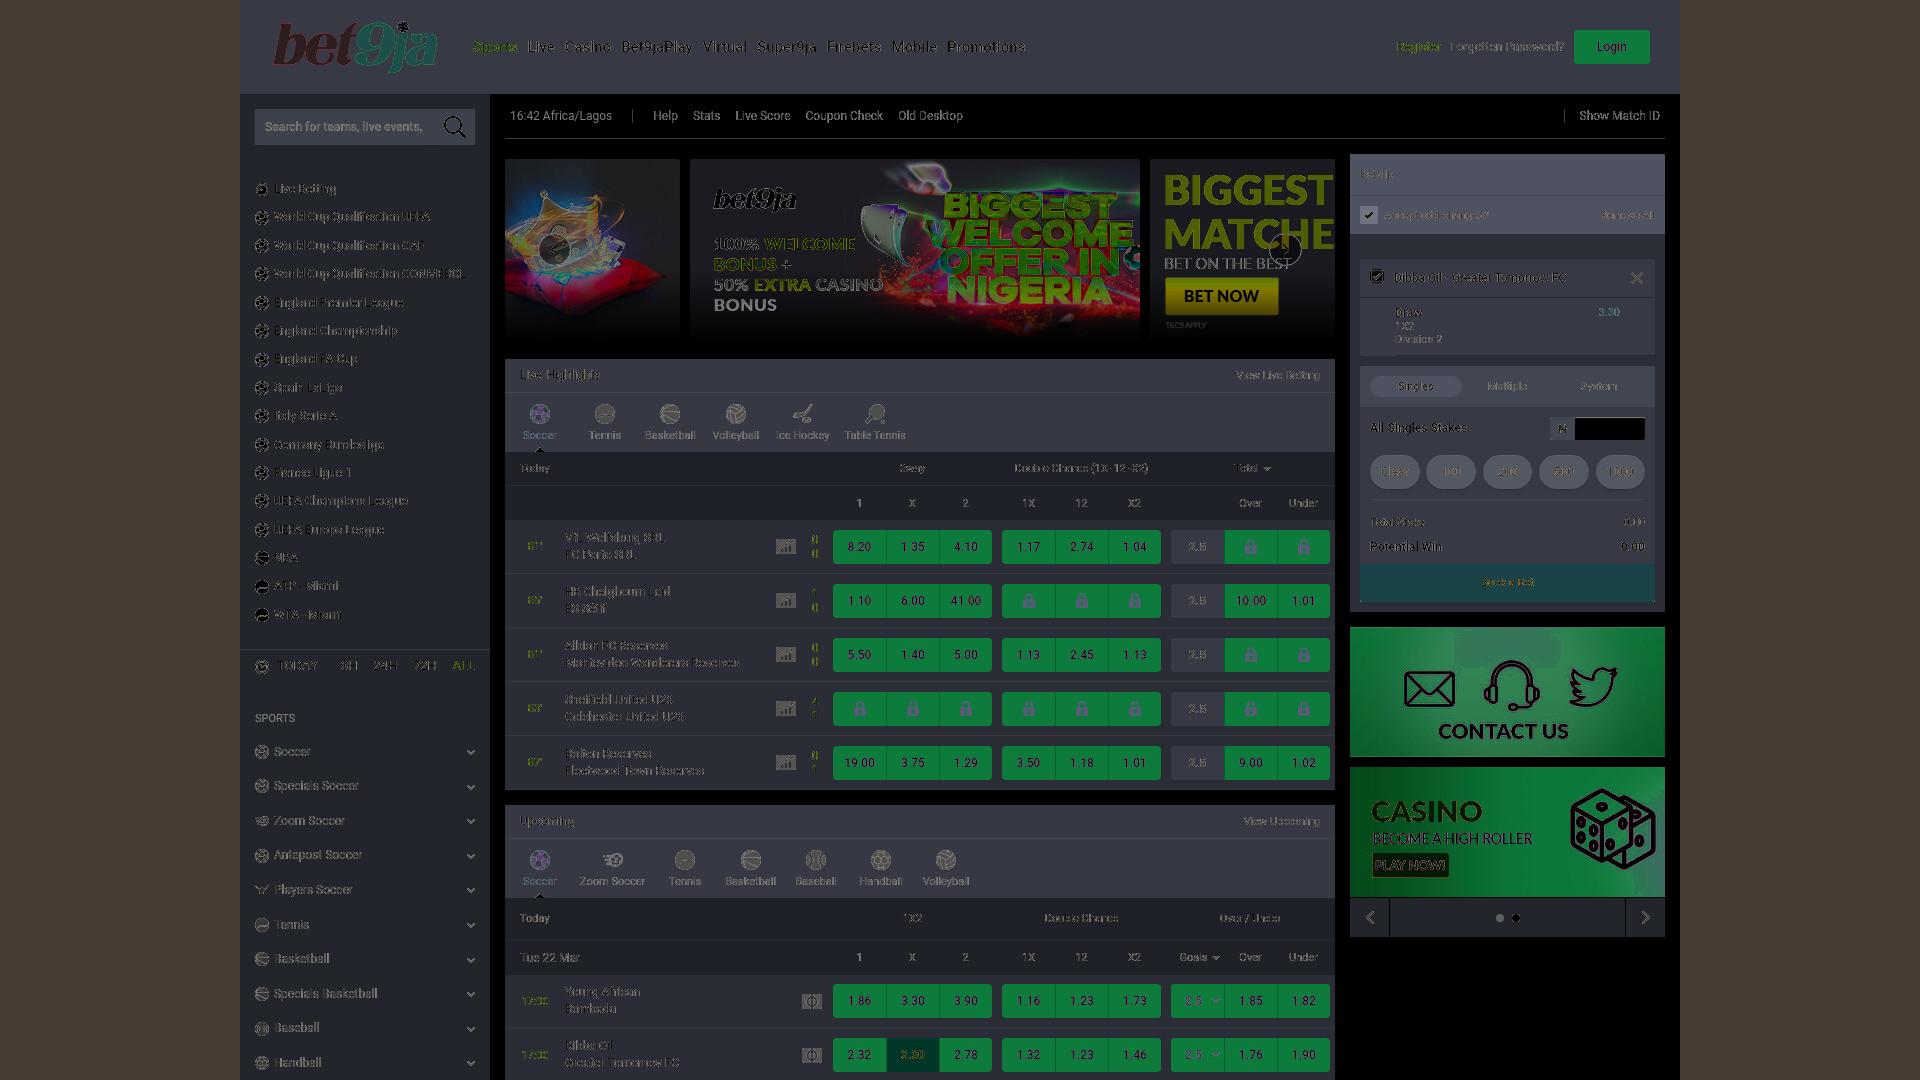Expand Zoom Soccer category

(x=365, y=821)
